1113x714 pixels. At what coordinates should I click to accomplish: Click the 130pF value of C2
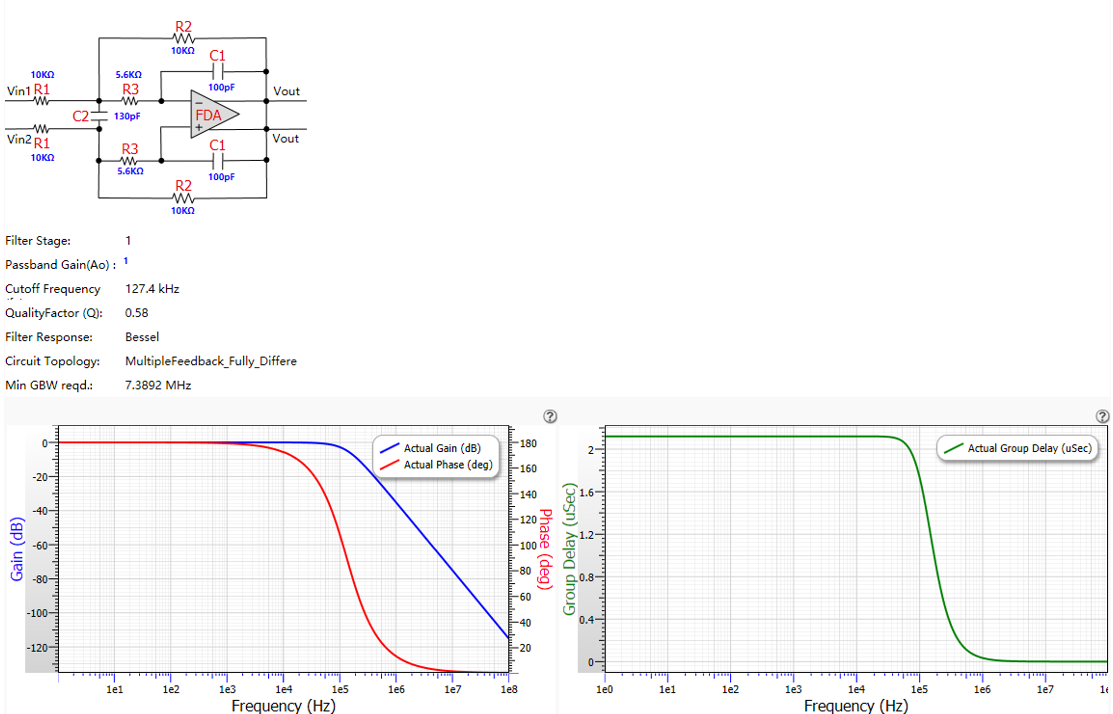[x=127, y=116]
